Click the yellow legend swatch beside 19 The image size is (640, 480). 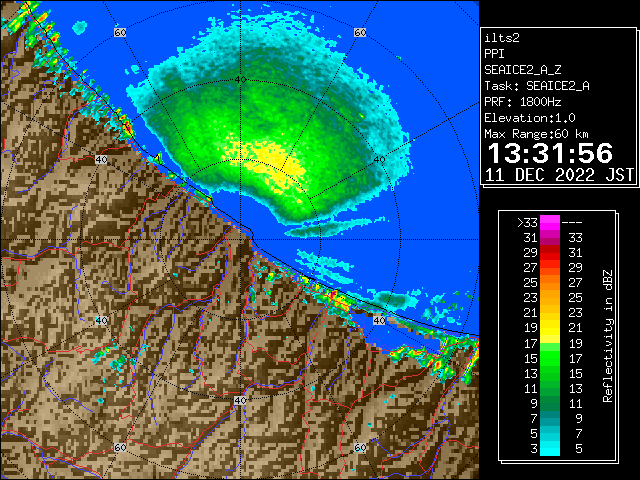click(x=550, y=328)
